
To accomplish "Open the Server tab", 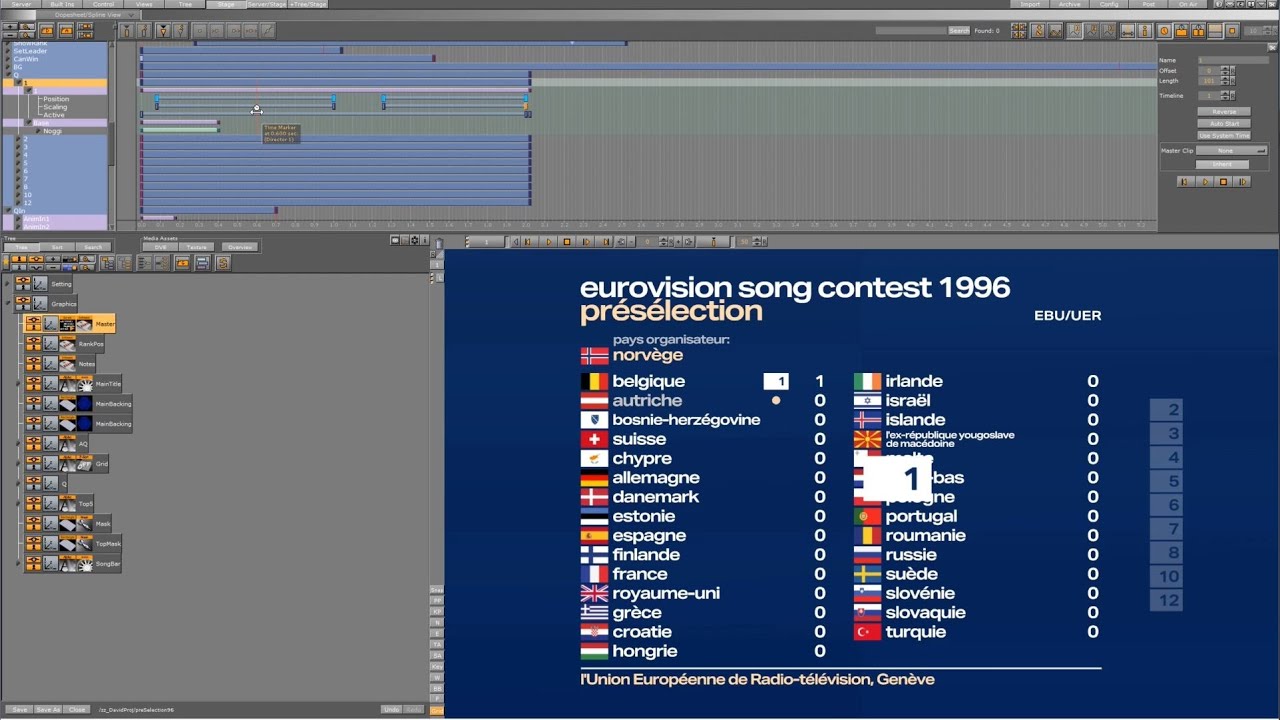I will [x=21, y=4].
